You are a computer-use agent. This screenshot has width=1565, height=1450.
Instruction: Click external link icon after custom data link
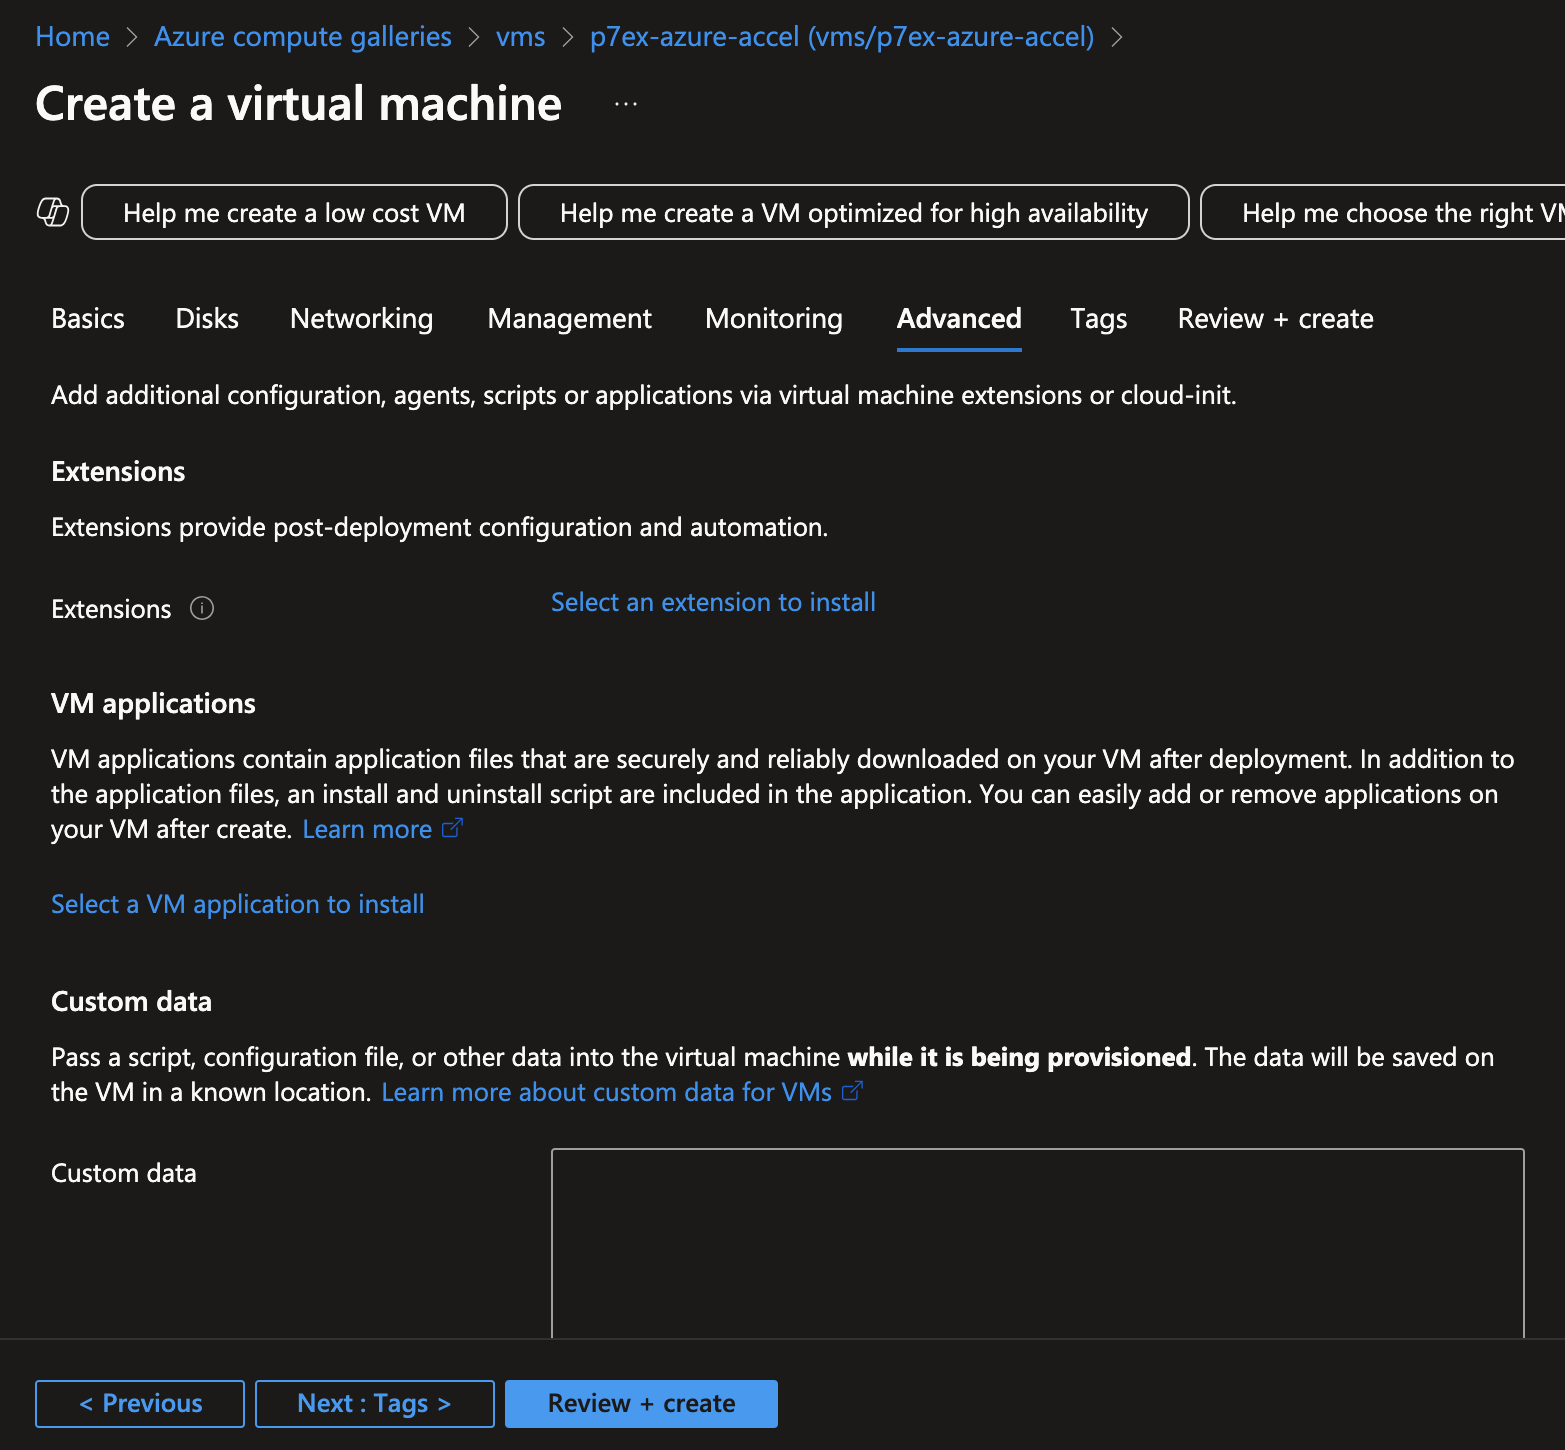pos(852,1091)
